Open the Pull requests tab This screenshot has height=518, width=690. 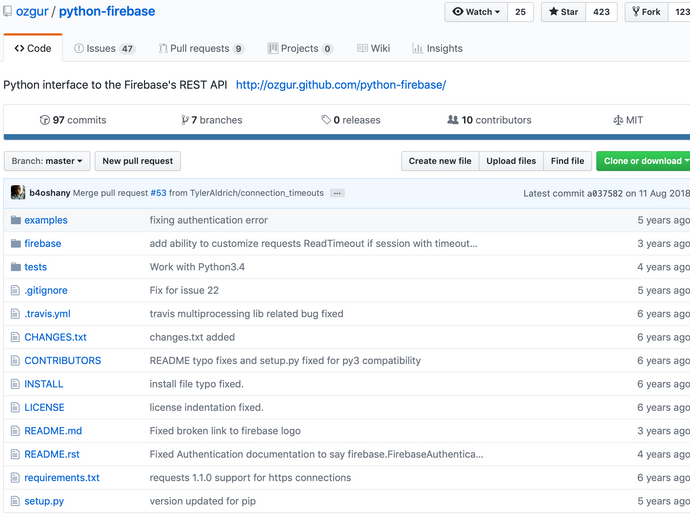point(201,48)
